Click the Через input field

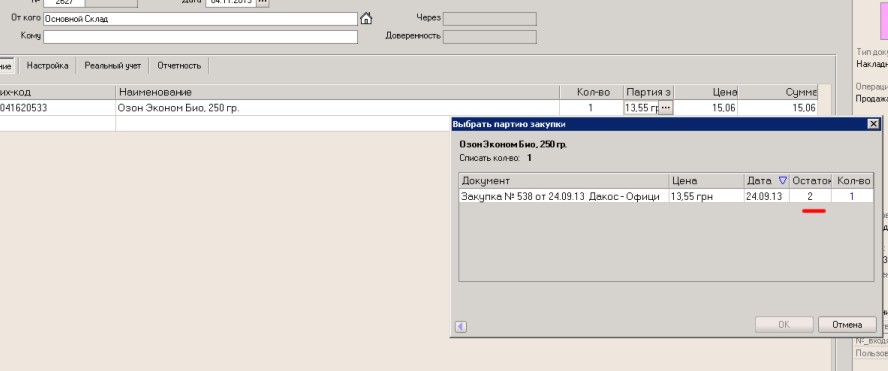(x=489, y=19)
